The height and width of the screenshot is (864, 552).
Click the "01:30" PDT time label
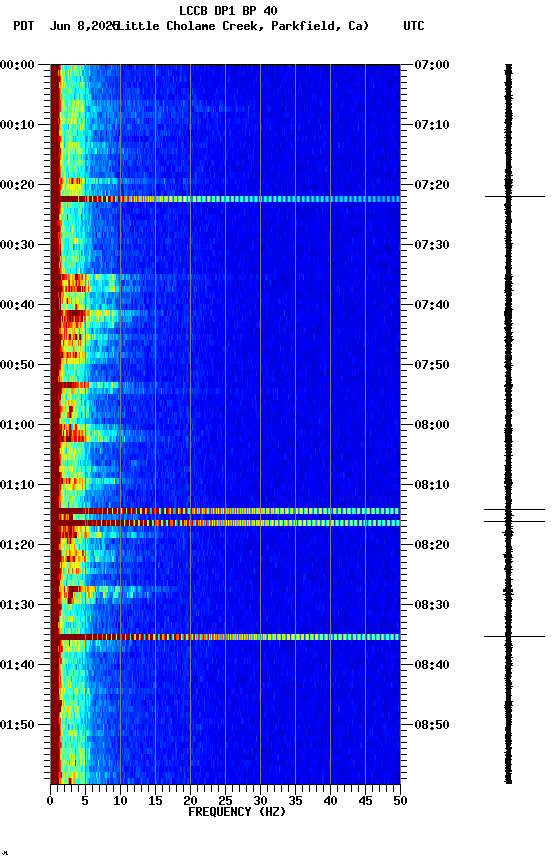click(17, 605)
